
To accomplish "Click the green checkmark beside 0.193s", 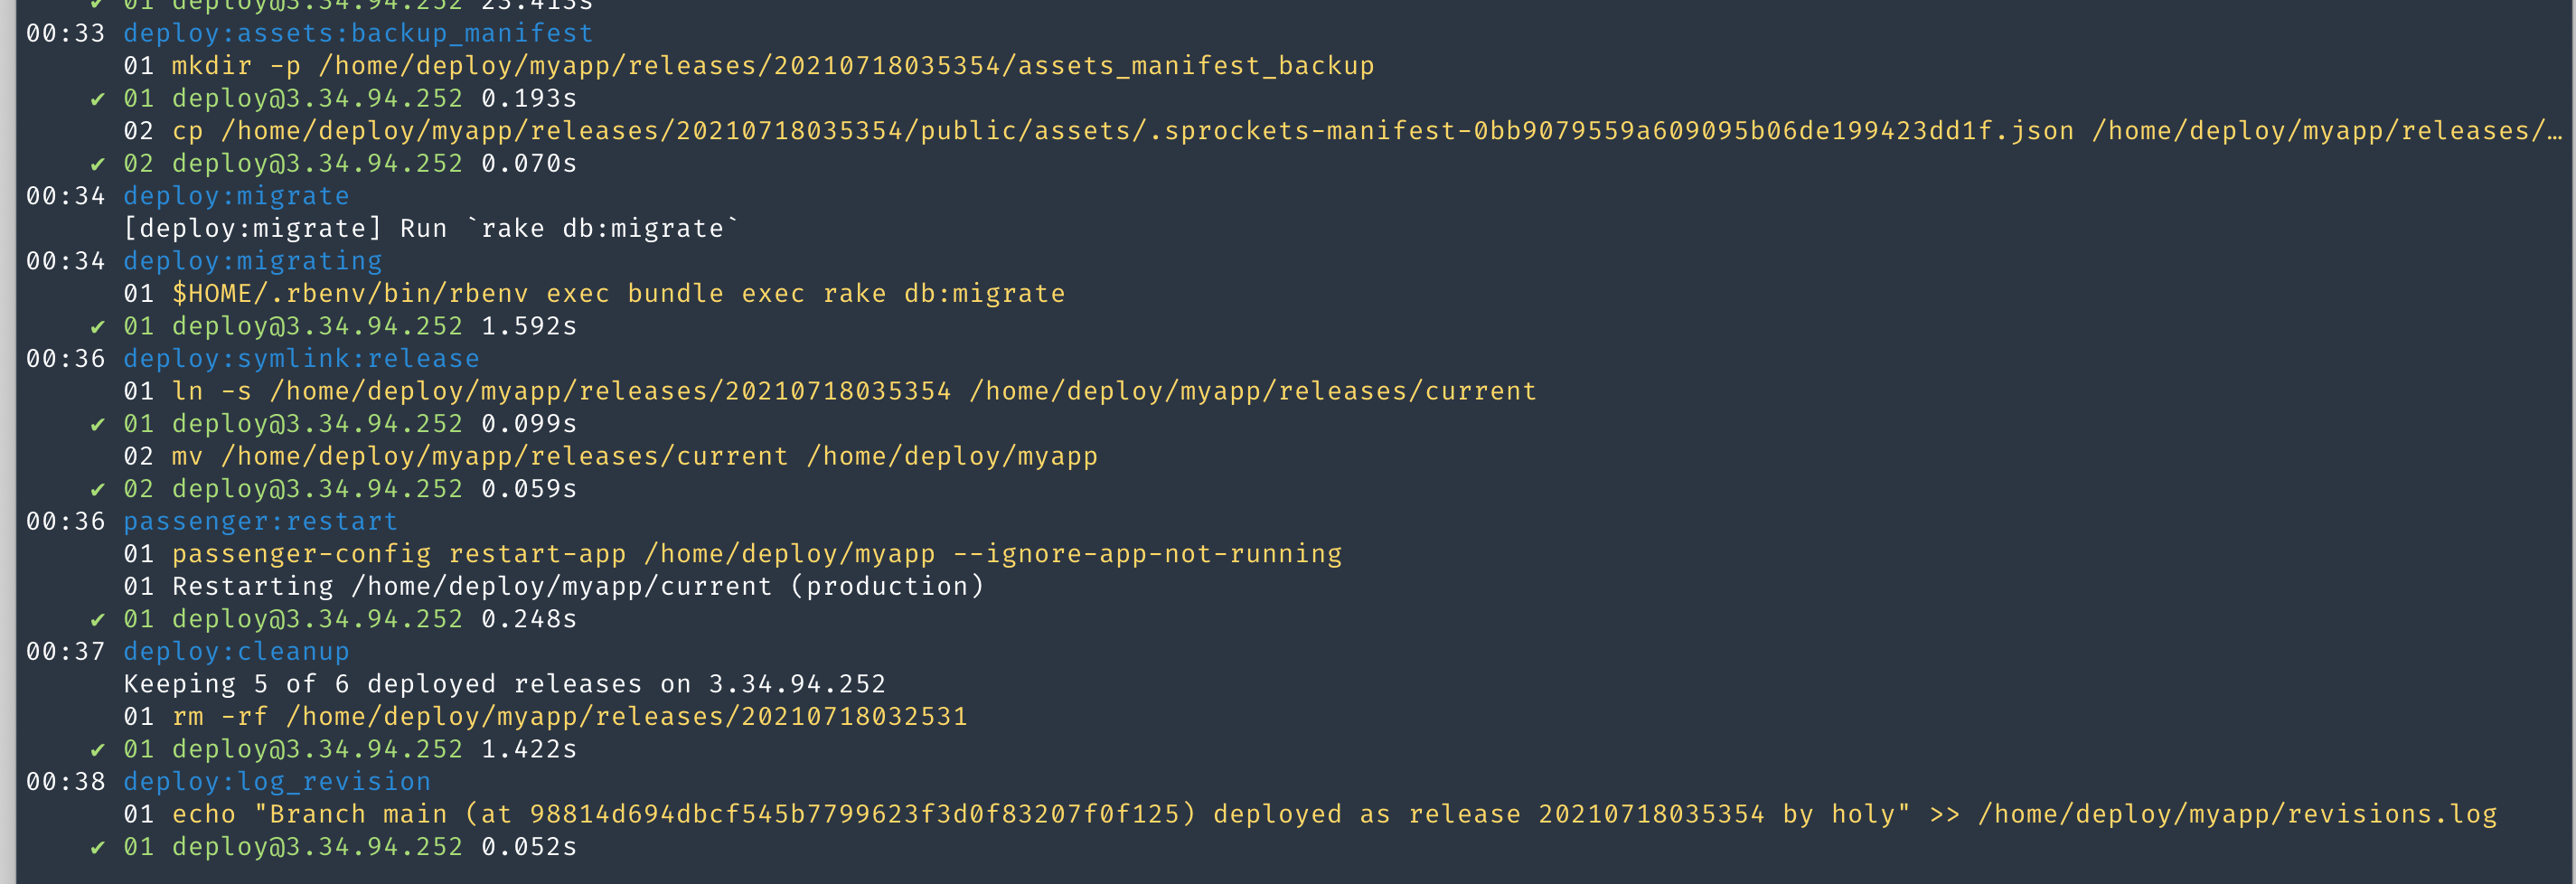I will coord(97,99).
